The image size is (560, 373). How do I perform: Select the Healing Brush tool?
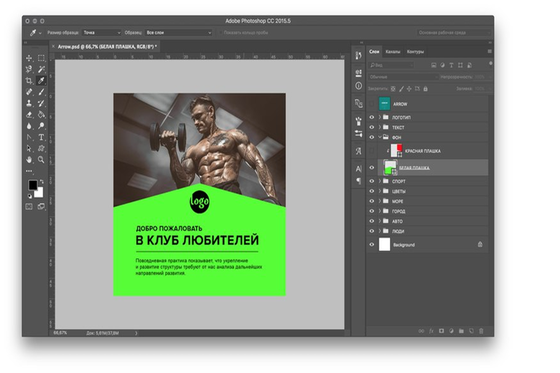coord(29,92)
